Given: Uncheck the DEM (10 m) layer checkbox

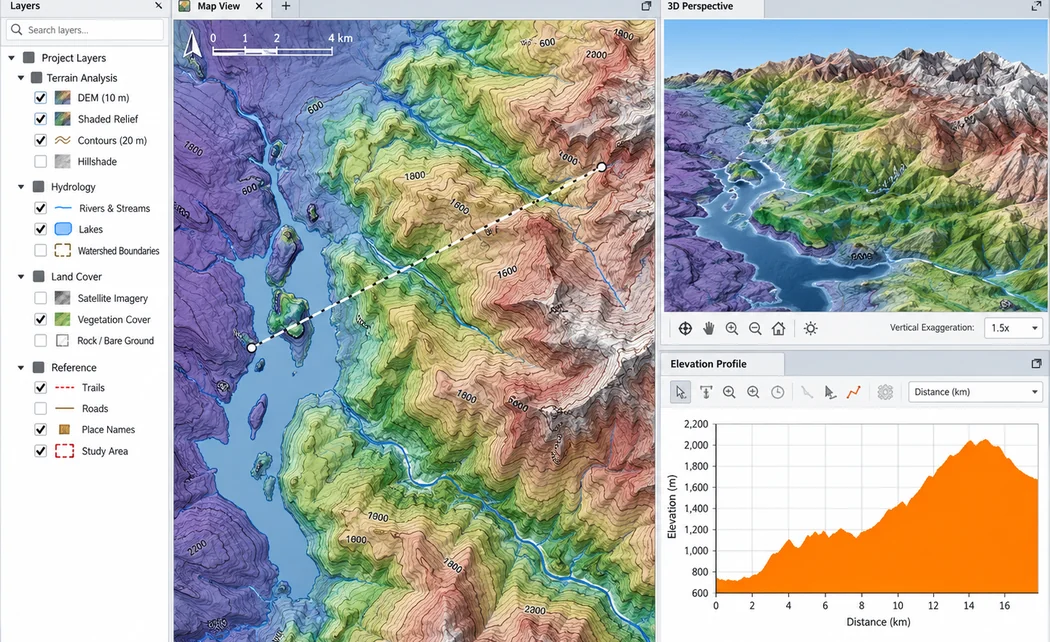Looking at the screenshot, I should coord(41,98).
